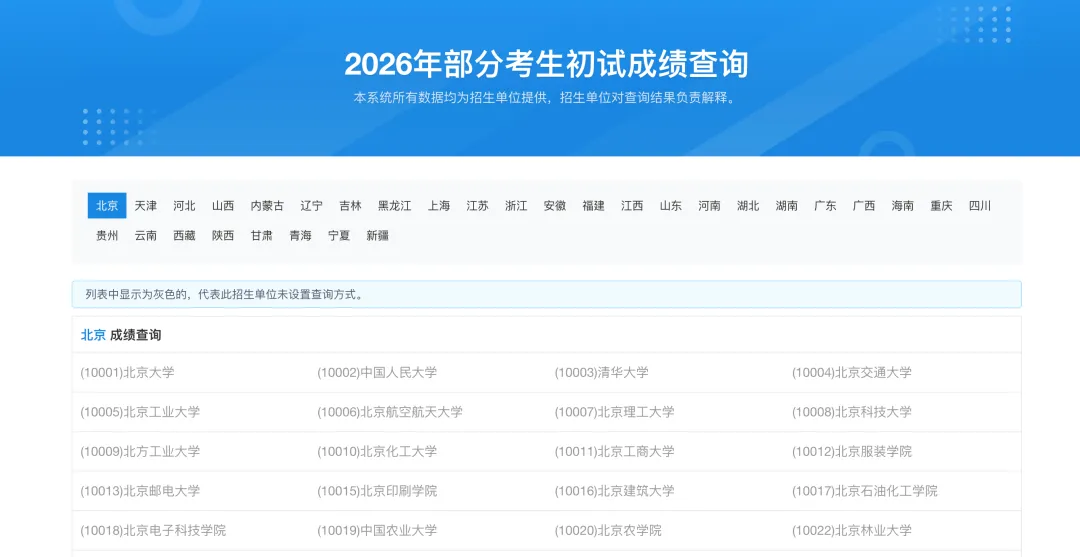Click (10013)北京邮电大学 entry

coord(140,491)
